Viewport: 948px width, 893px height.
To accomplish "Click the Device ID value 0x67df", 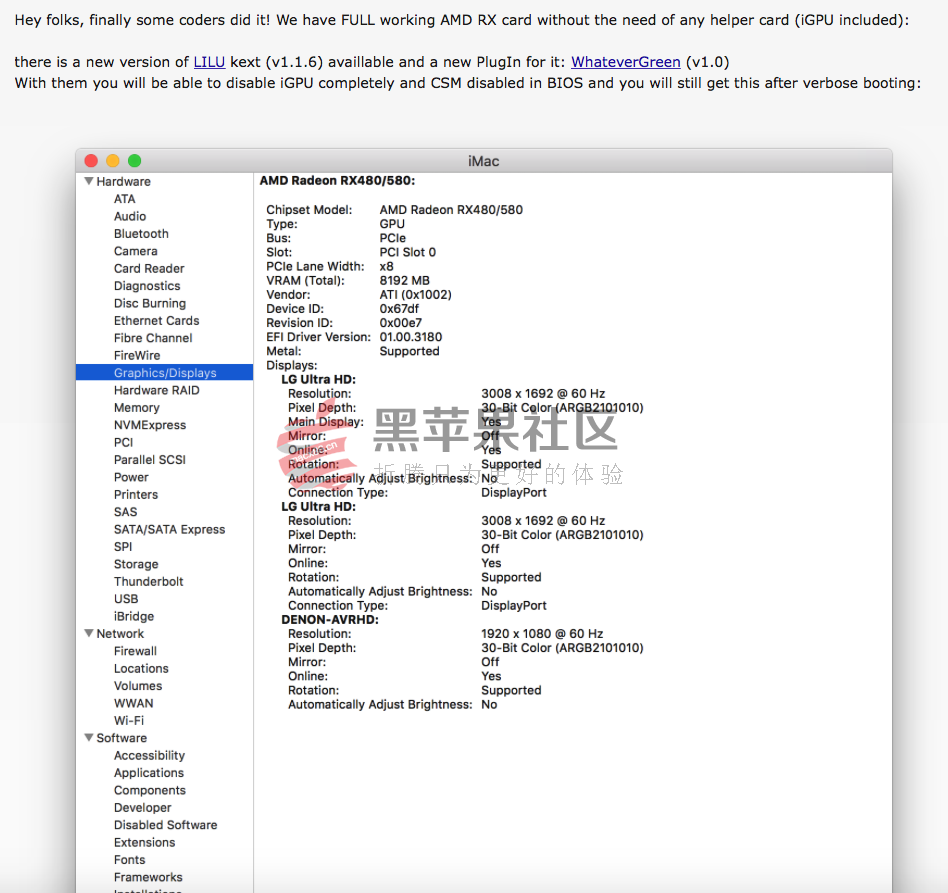I will pyautogui.click(x=399, y=309).
